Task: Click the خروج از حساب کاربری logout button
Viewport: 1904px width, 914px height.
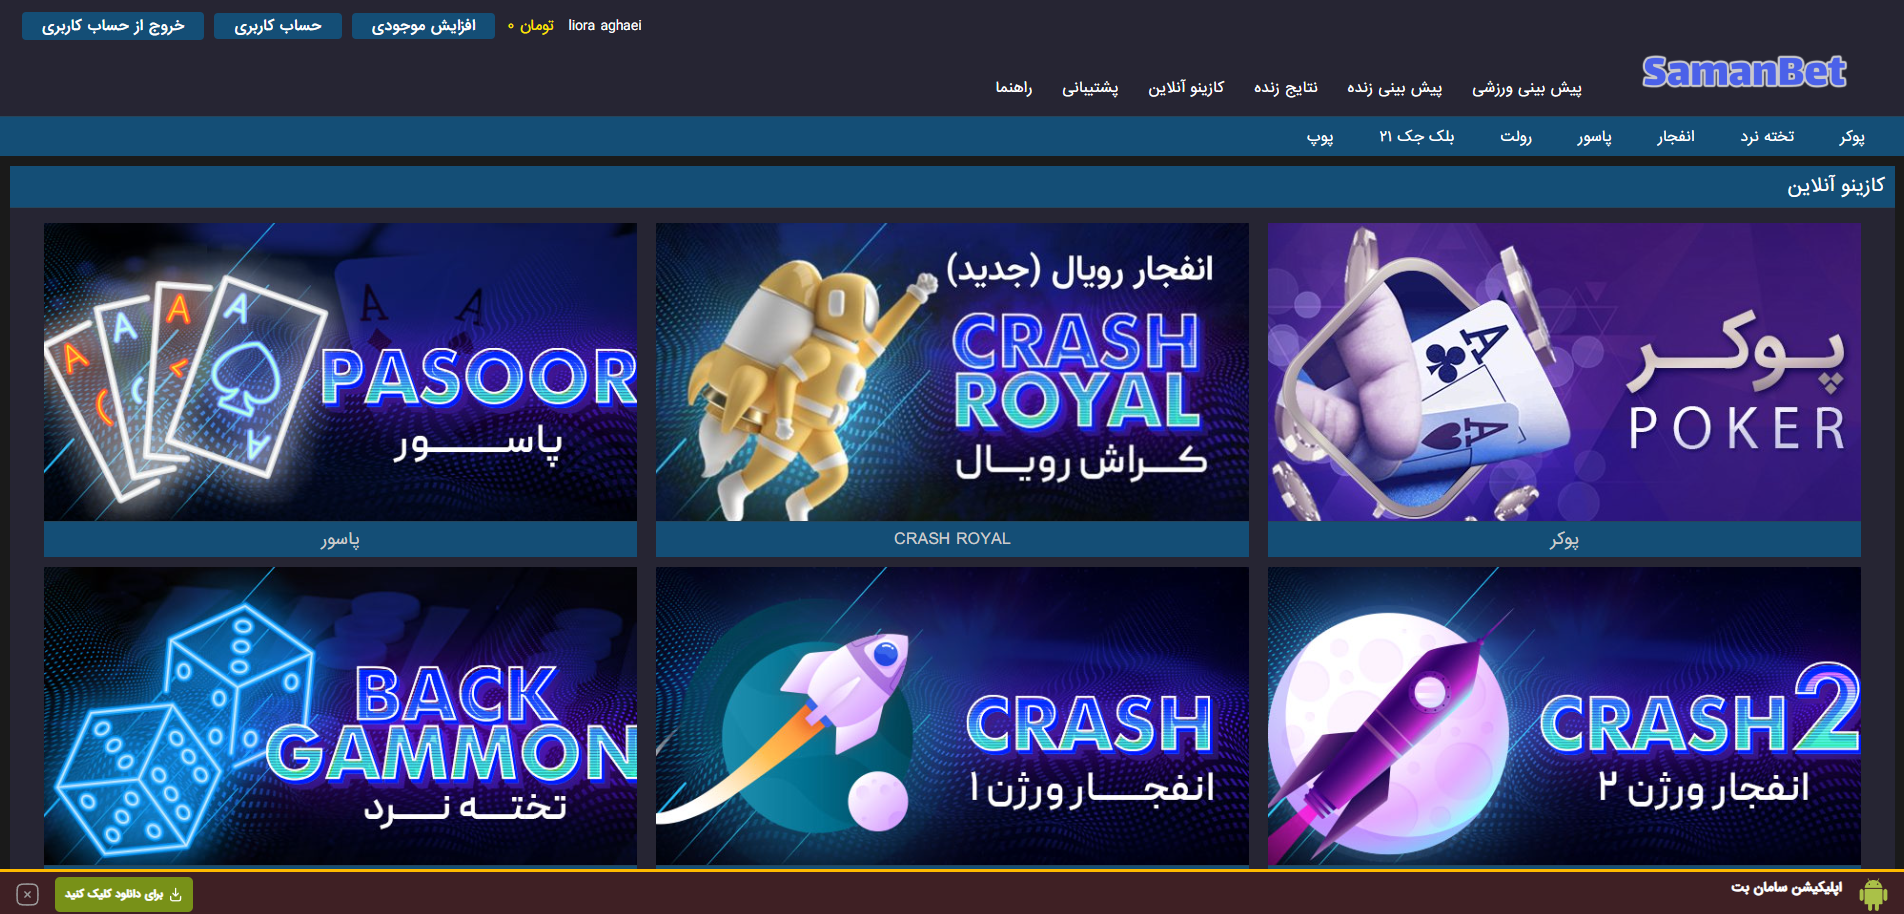Action: pos(113,26)
